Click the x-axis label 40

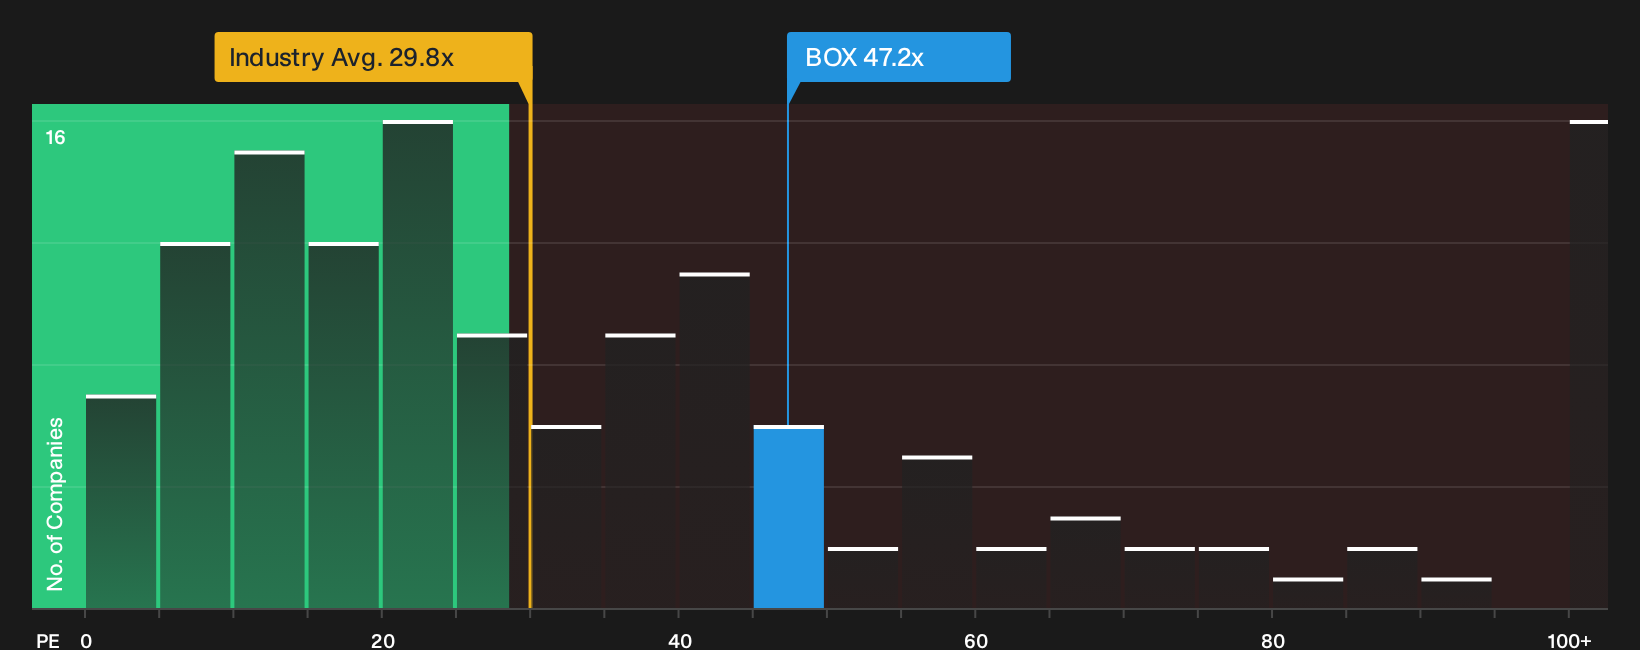[680, 640]
